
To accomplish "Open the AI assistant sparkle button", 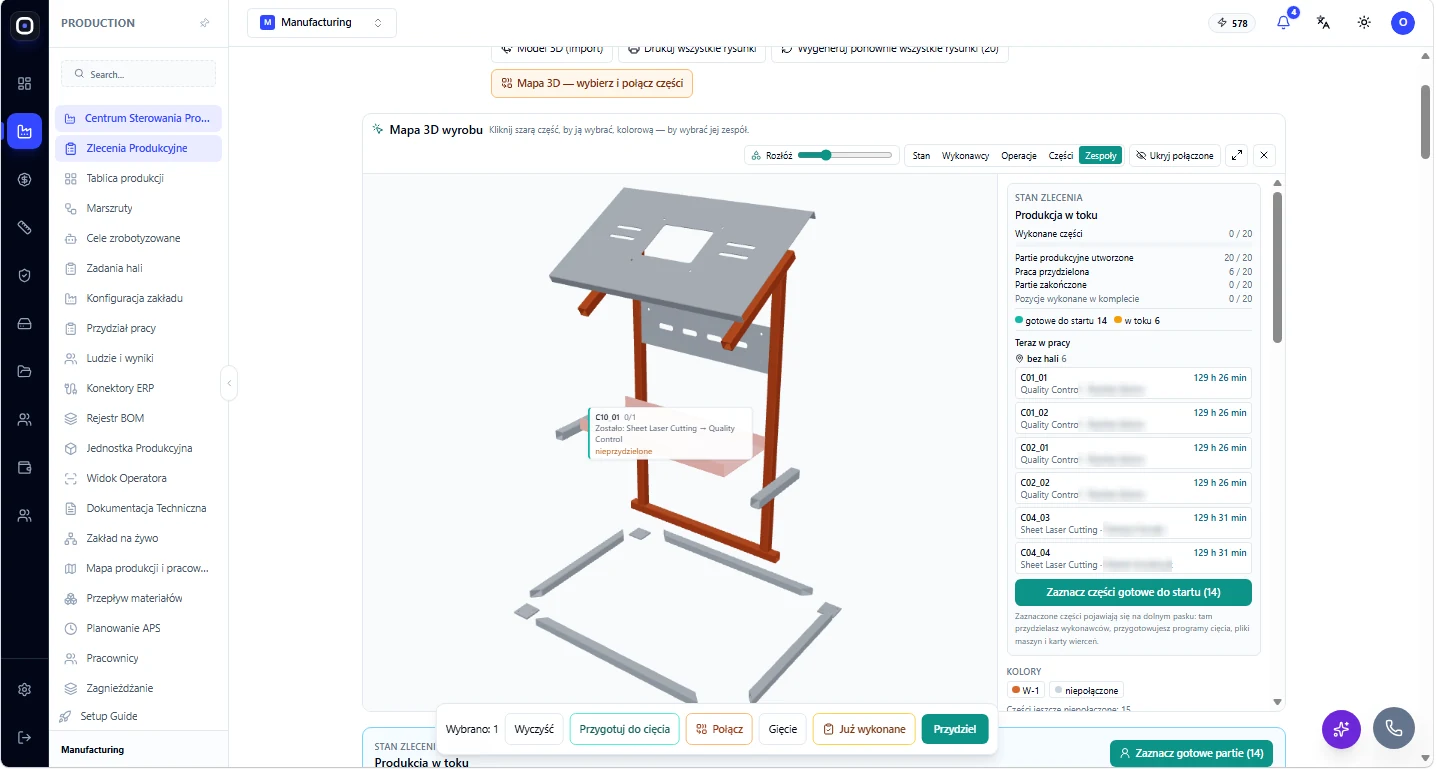I will [1342, 729].
